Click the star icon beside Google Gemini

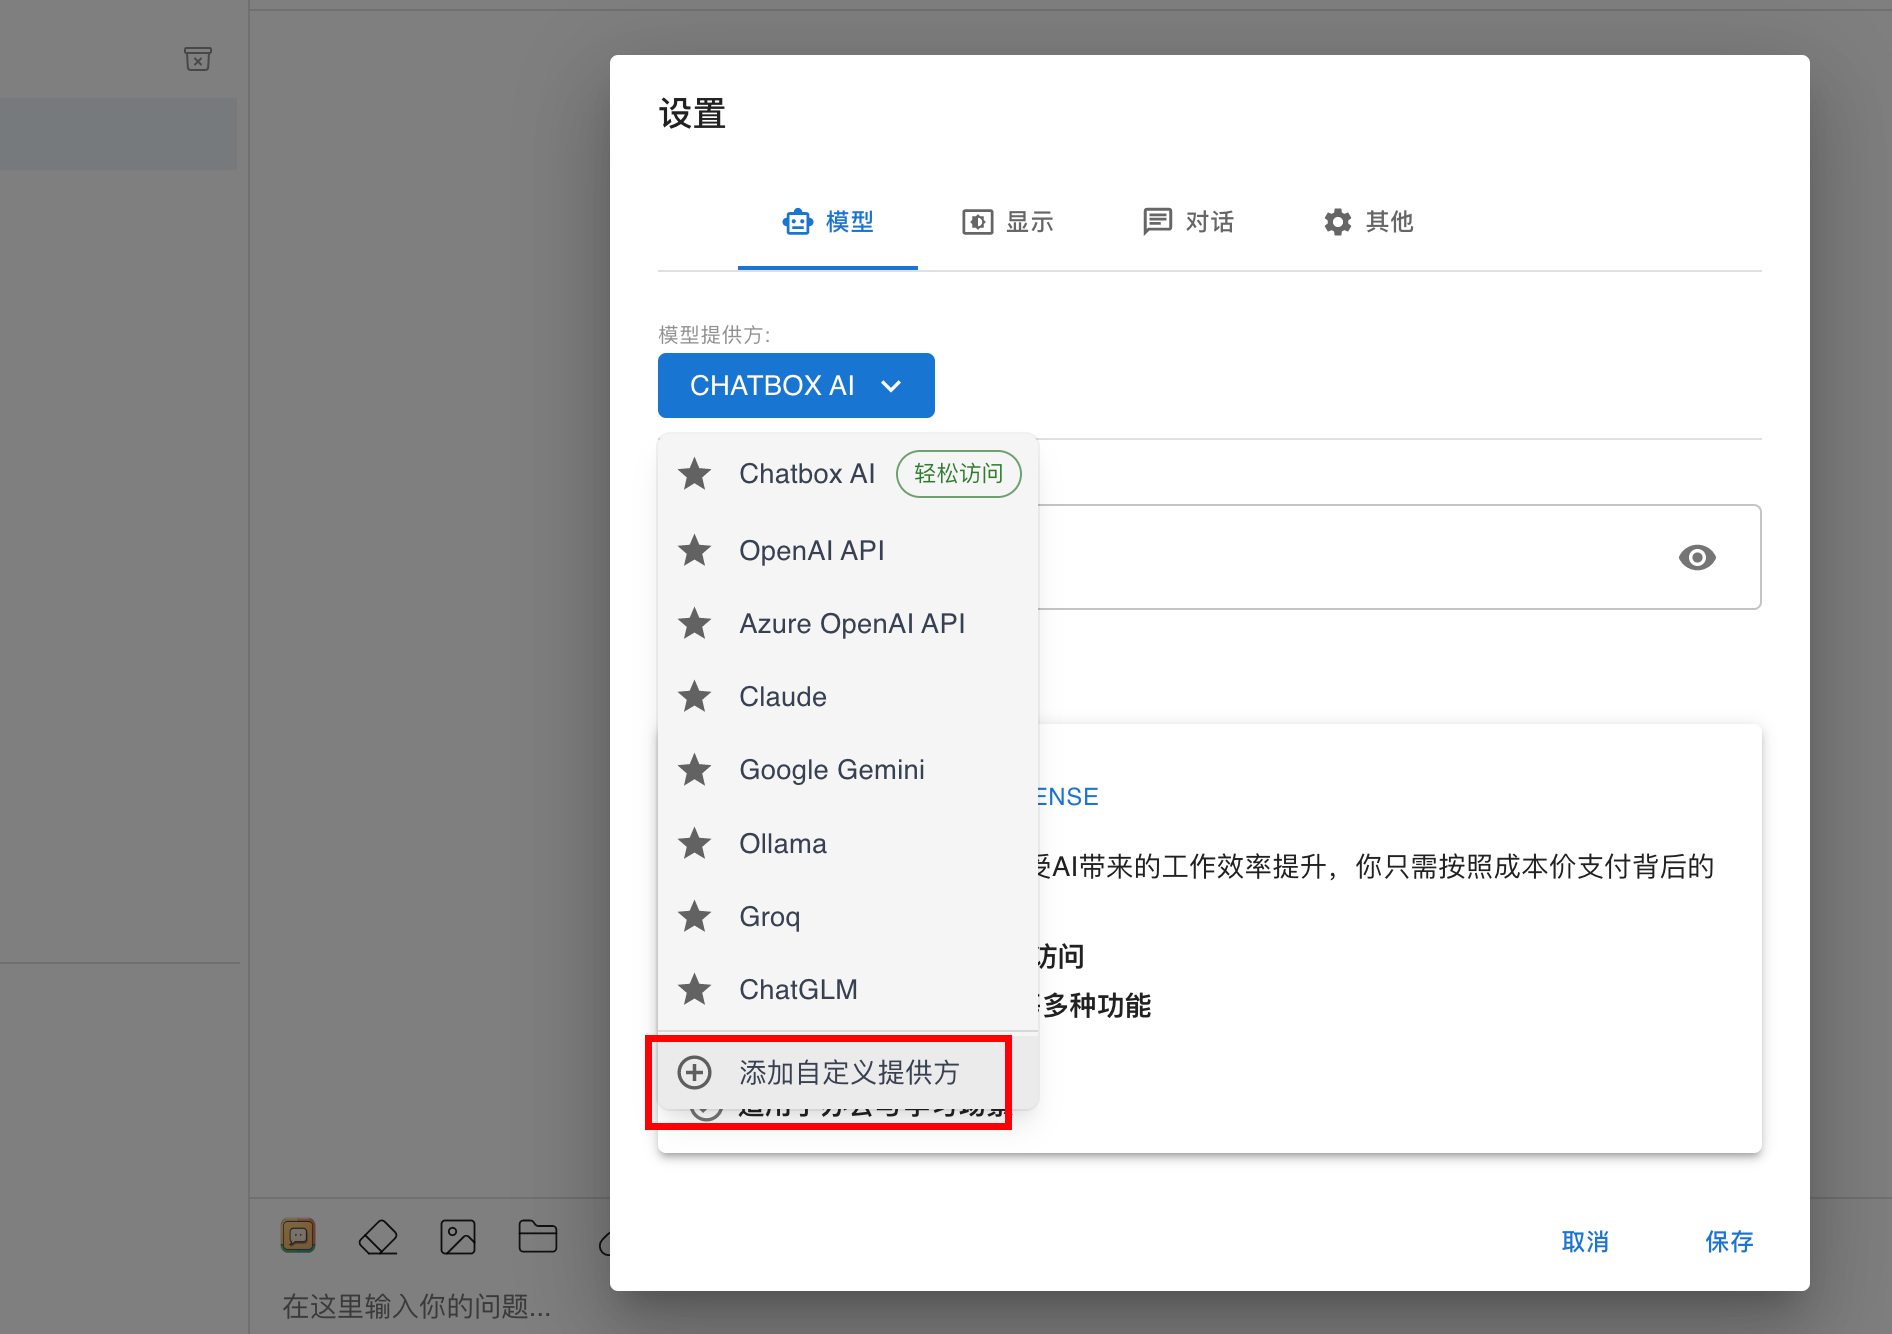[694, 769]
